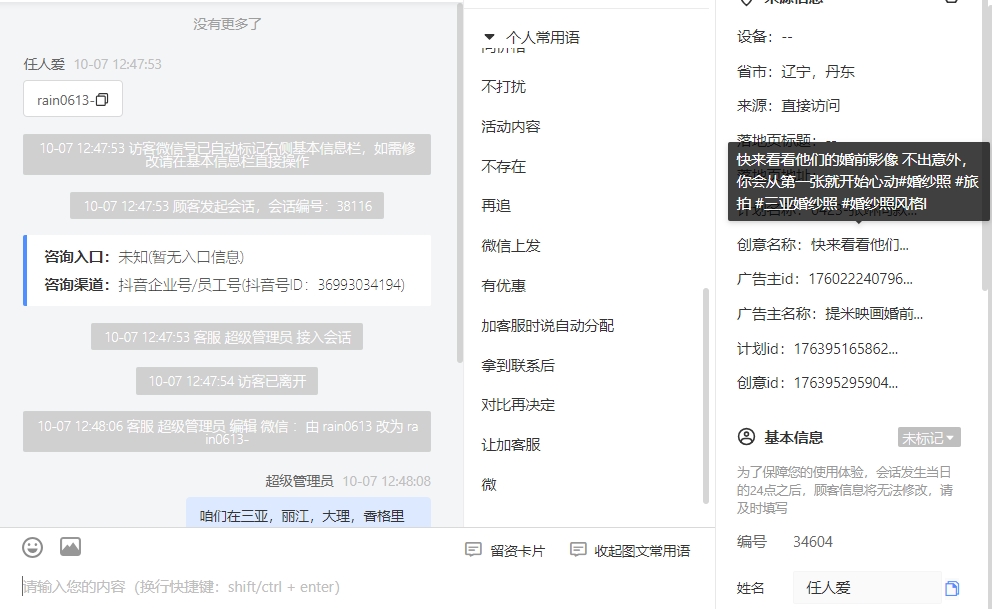Select the quick phrase 微信上发
The image size is (992, 609).
coord(511,245)
